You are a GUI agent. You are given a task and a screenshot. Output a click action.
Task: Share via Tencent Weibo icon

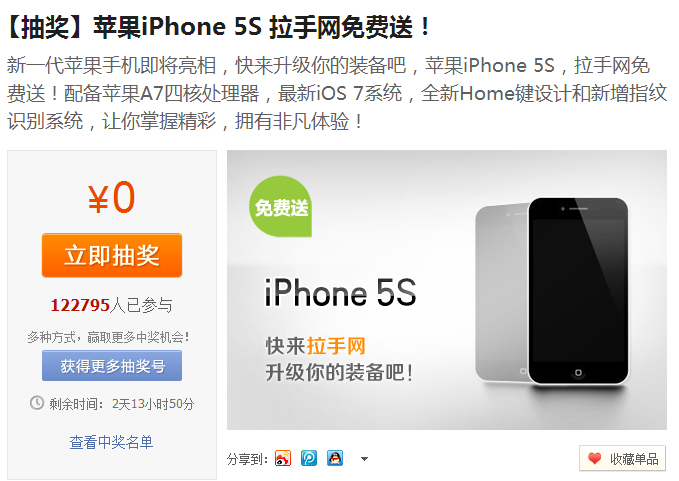309,458
